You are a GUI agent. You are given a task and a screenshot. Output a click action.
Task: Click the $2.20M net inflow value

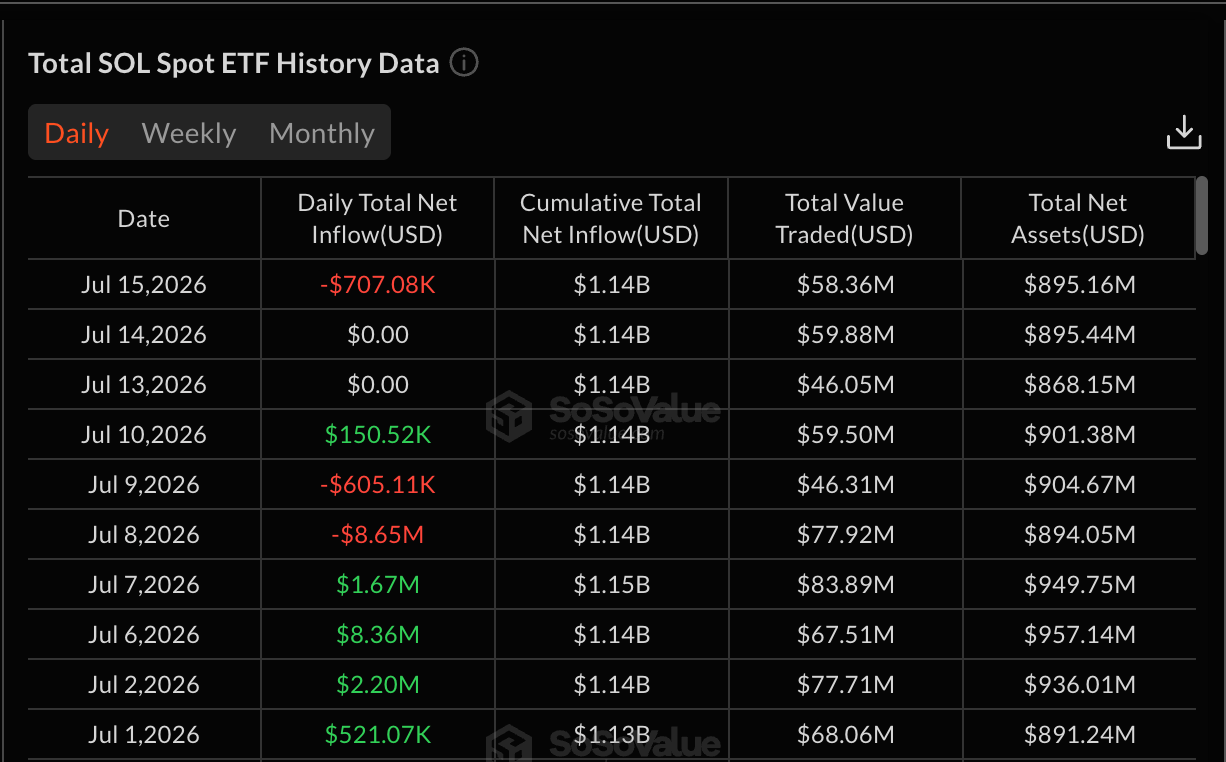[x=378, y=685]
